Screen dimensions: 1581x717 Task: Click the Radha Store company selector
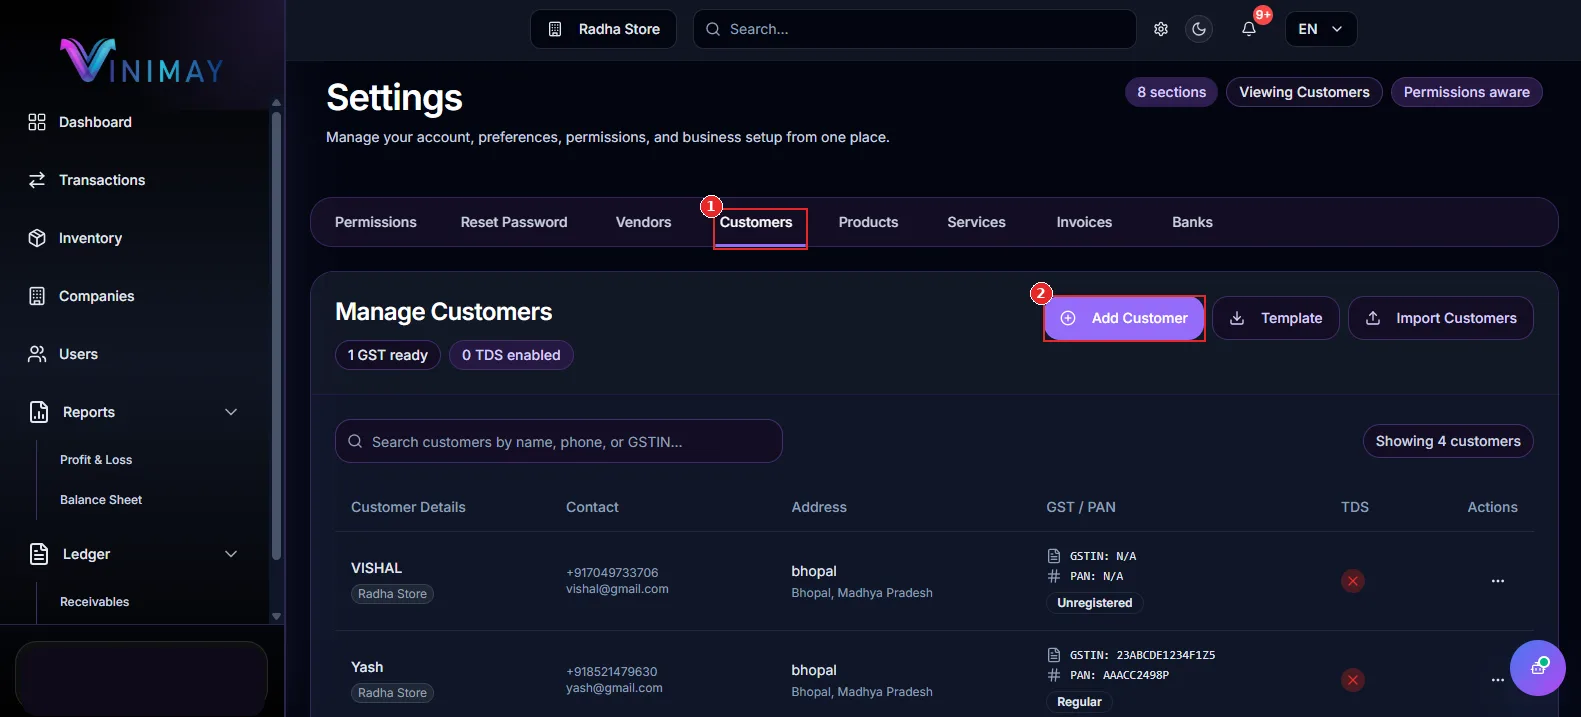[603, 29]
